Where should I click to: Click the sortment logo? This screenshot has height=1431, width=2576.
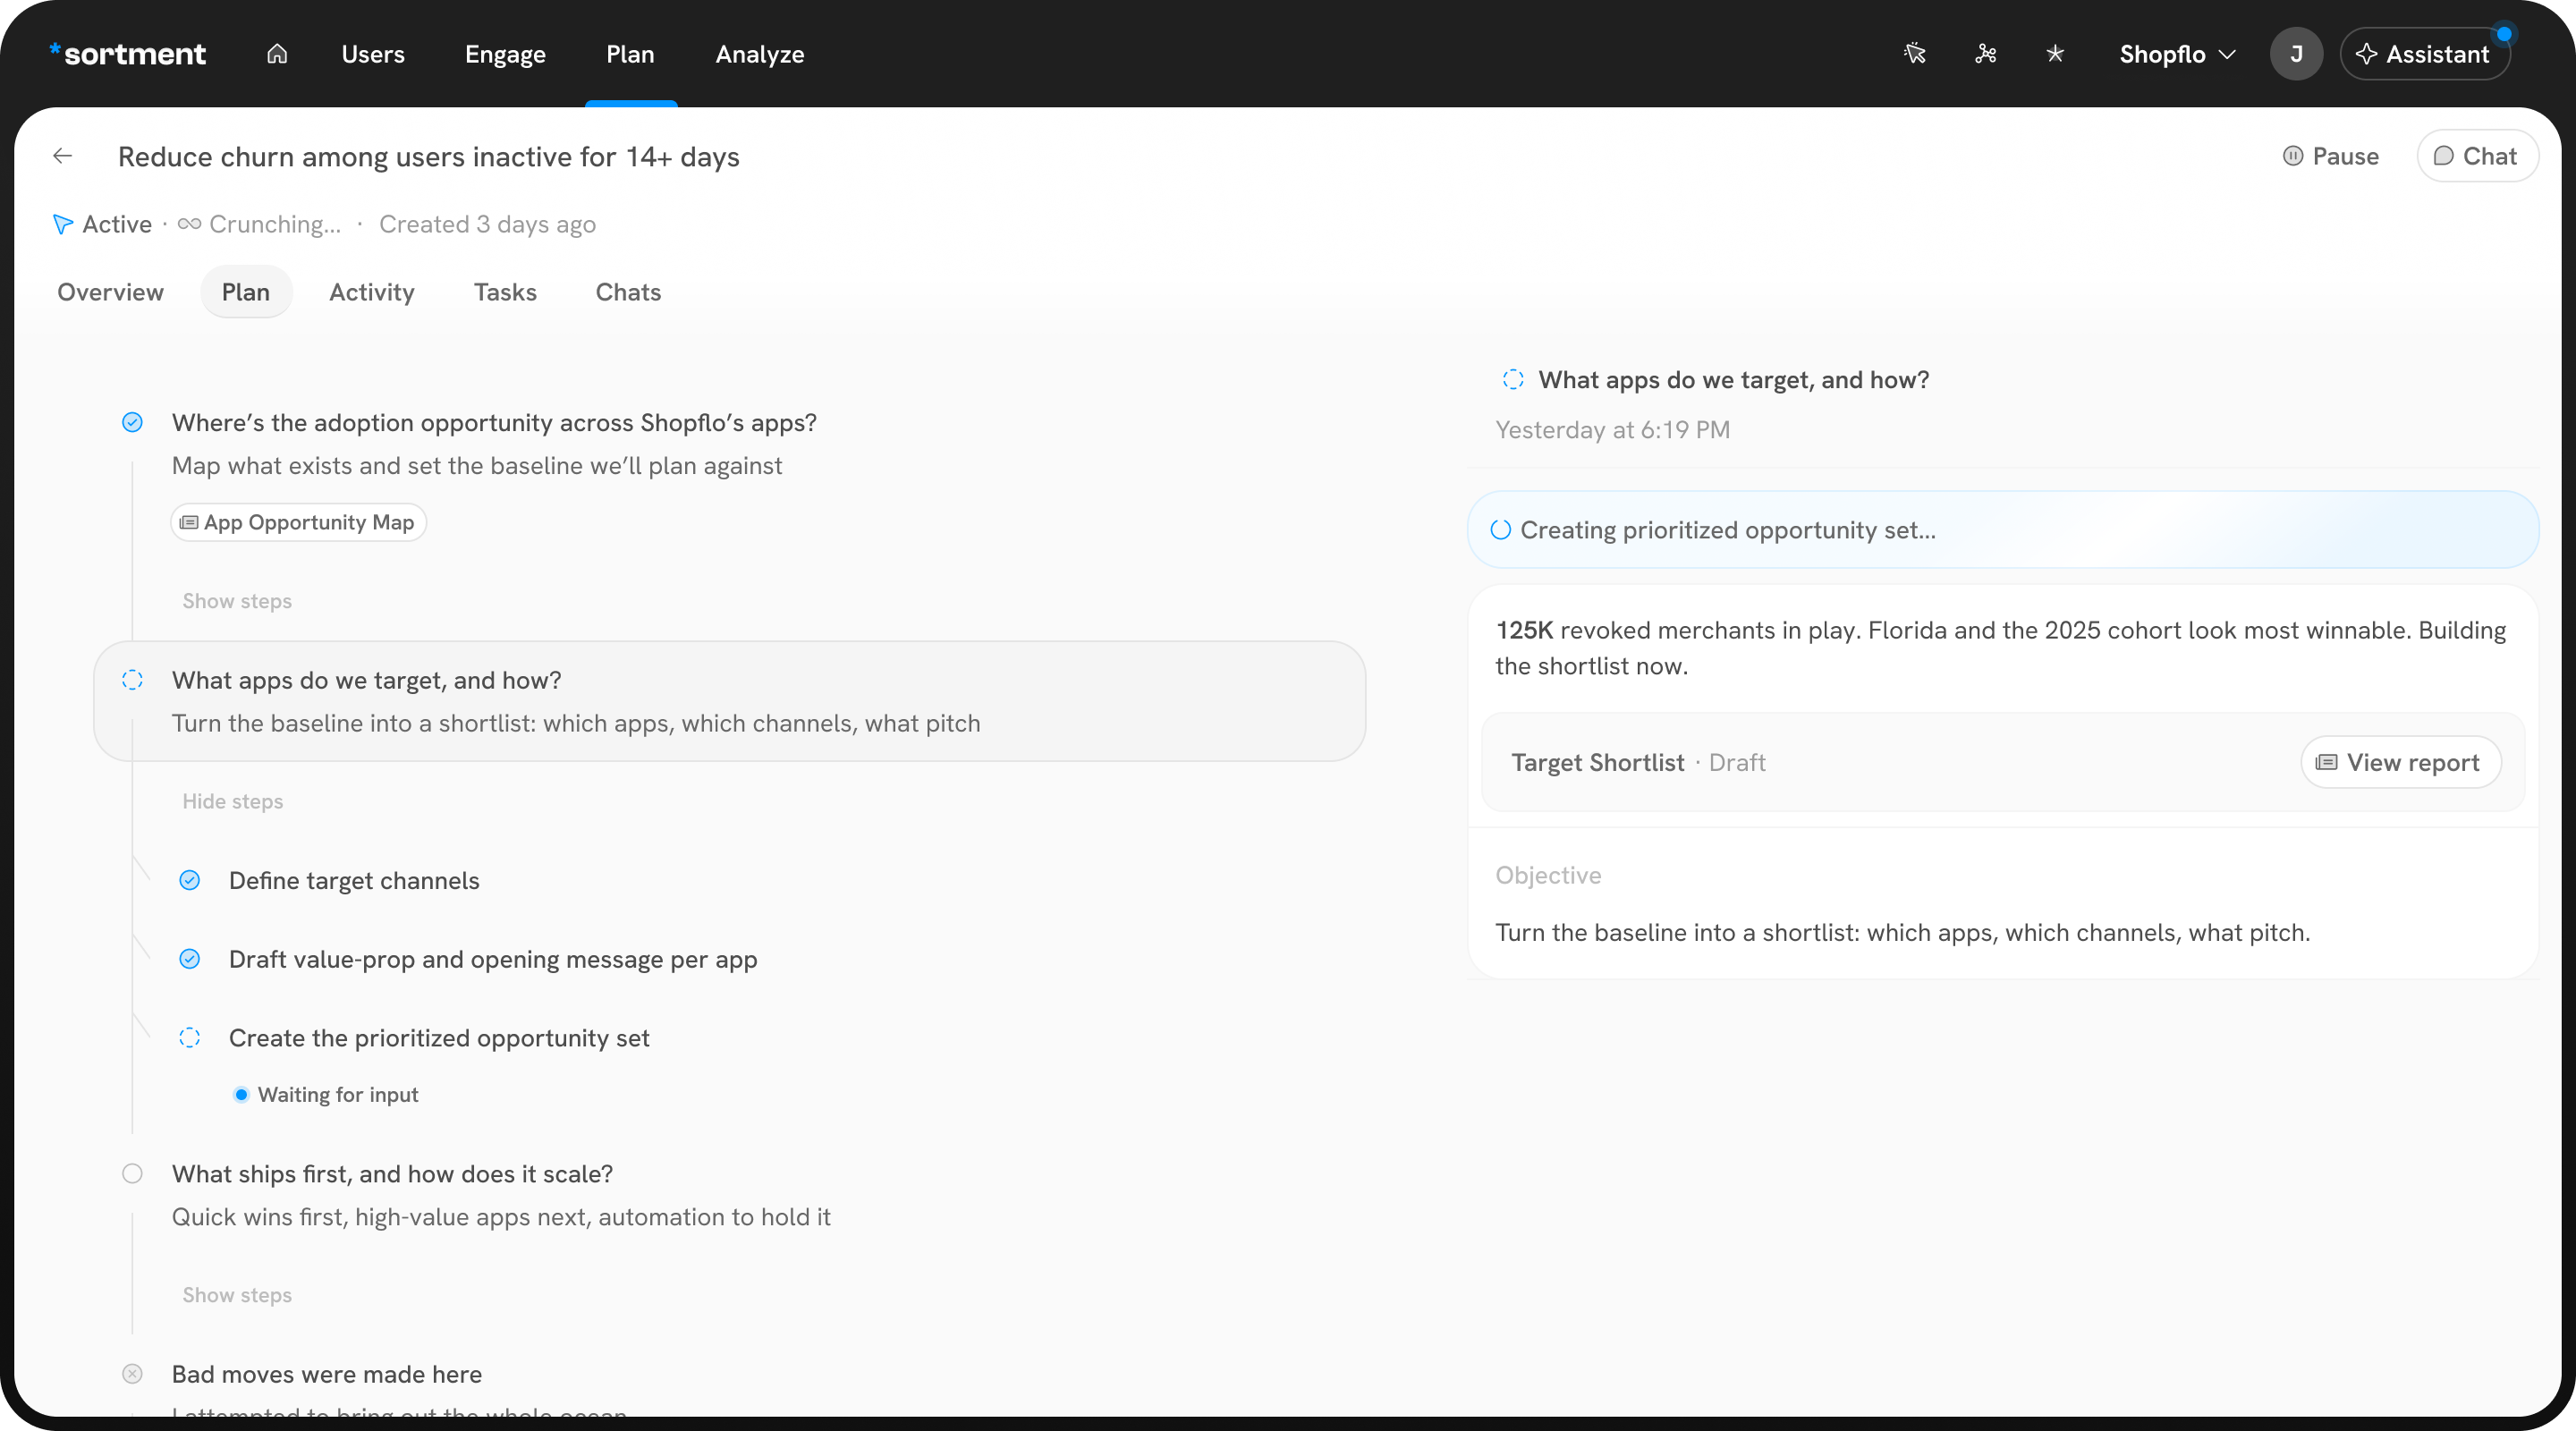tap(128, 54)
